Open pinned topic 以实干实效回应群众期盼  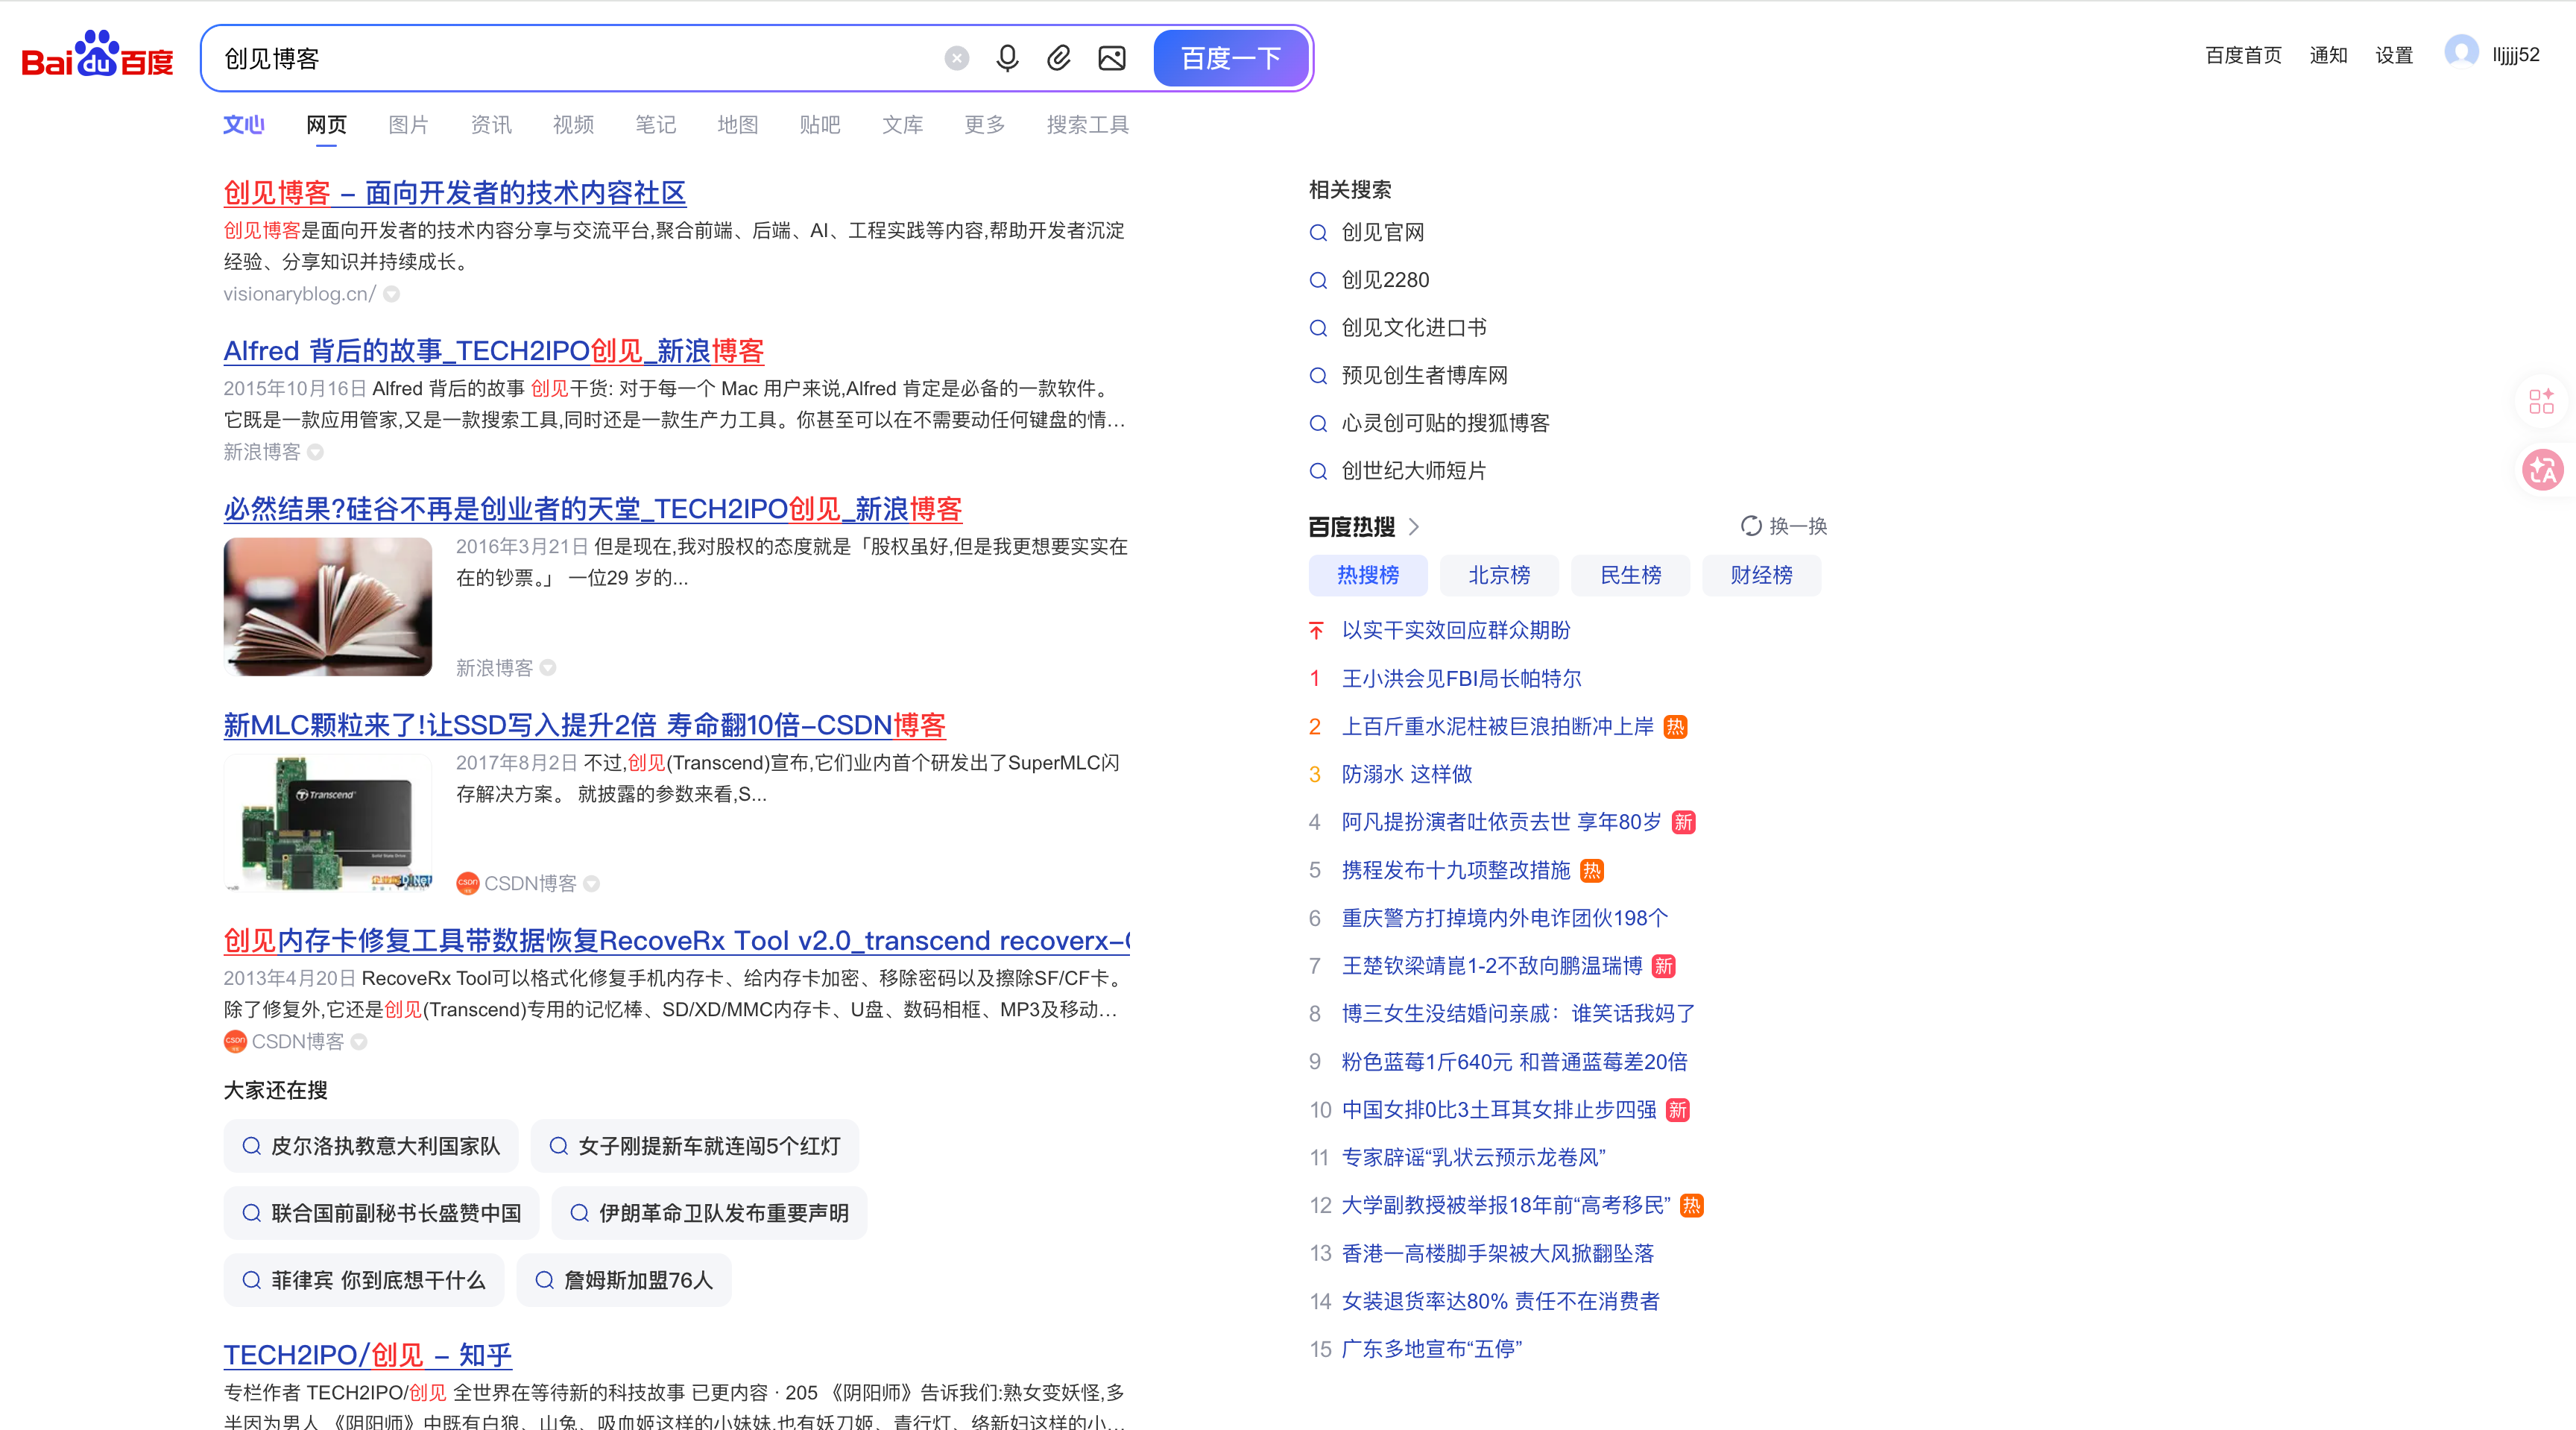click(x=1456, y=630)
